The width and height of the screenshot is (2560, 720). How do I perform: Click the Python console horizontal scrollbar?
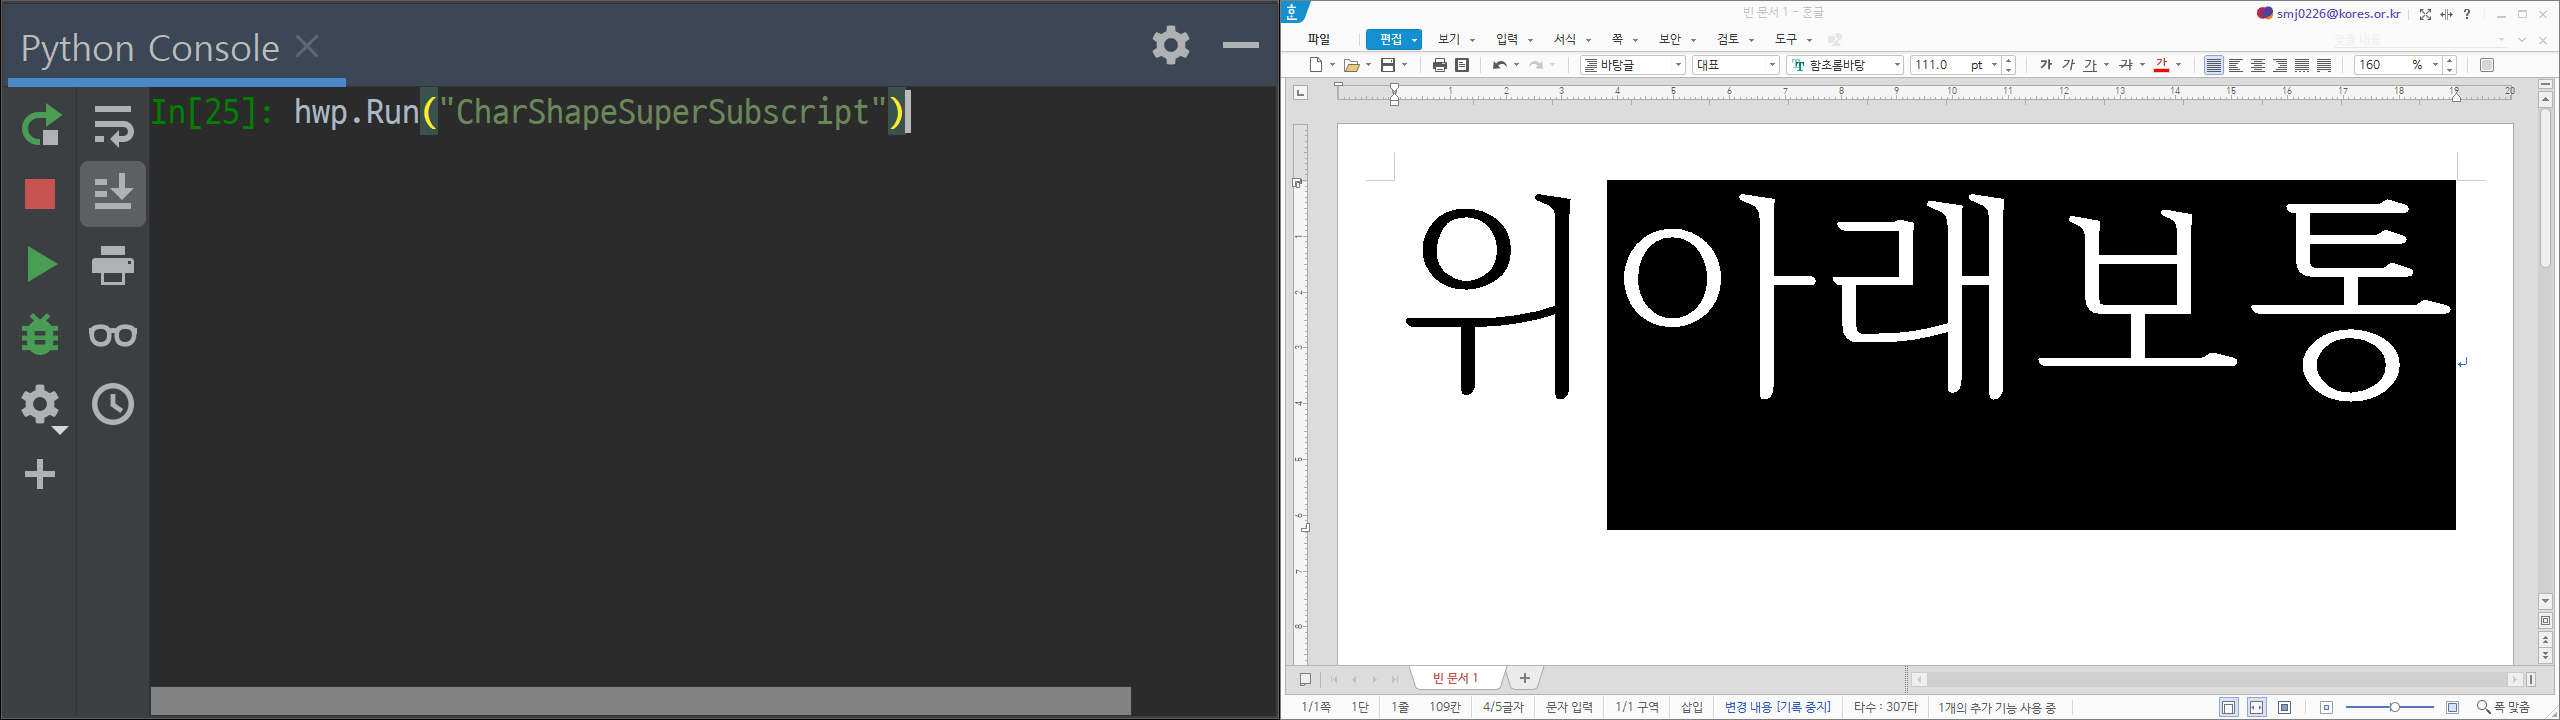click(641, 700)
